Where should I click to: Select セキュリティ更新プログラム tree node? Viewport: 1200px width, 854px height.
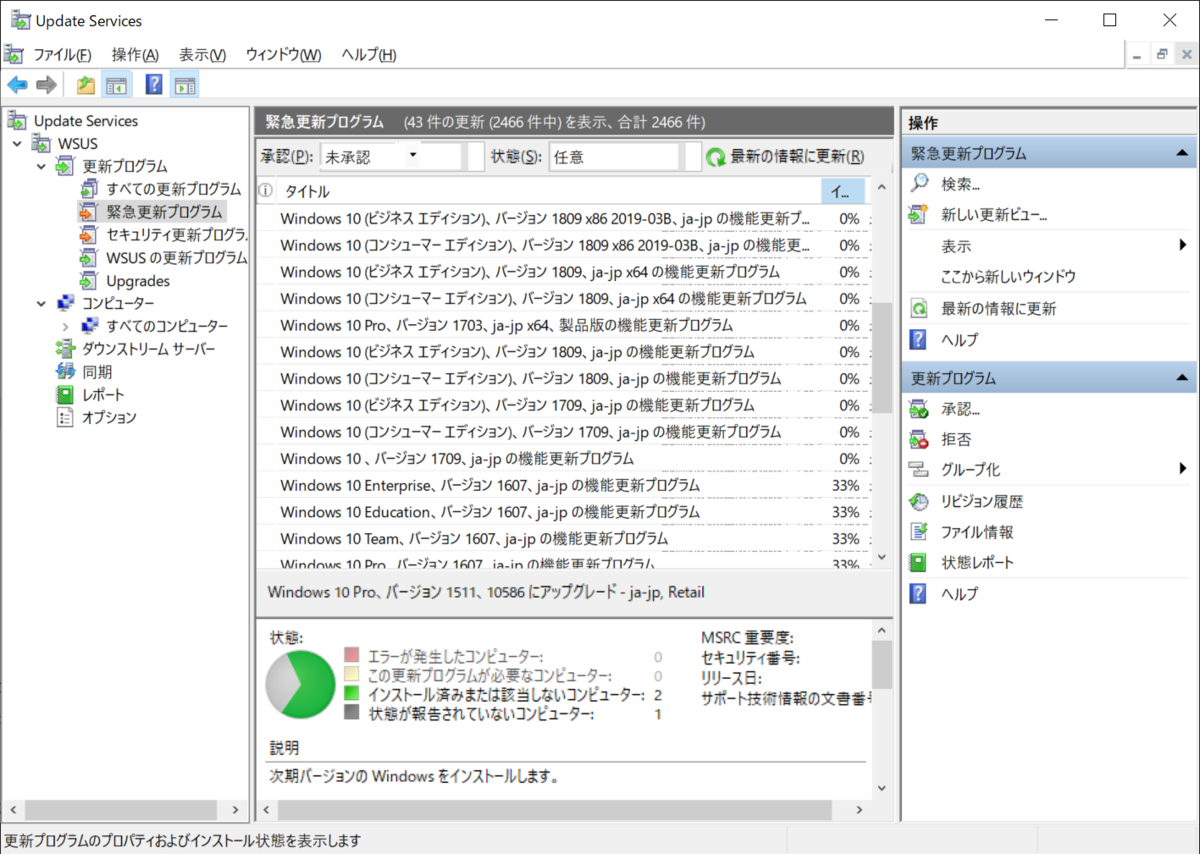[176, 235]
